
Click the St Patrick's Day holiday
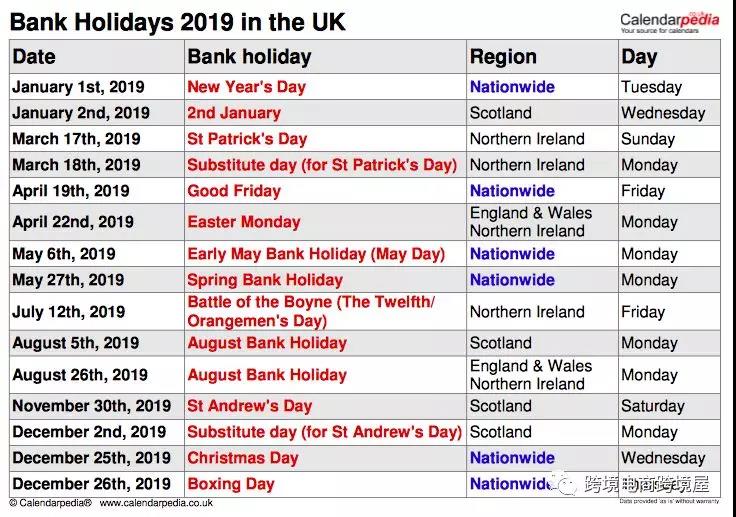coord(247,139)
